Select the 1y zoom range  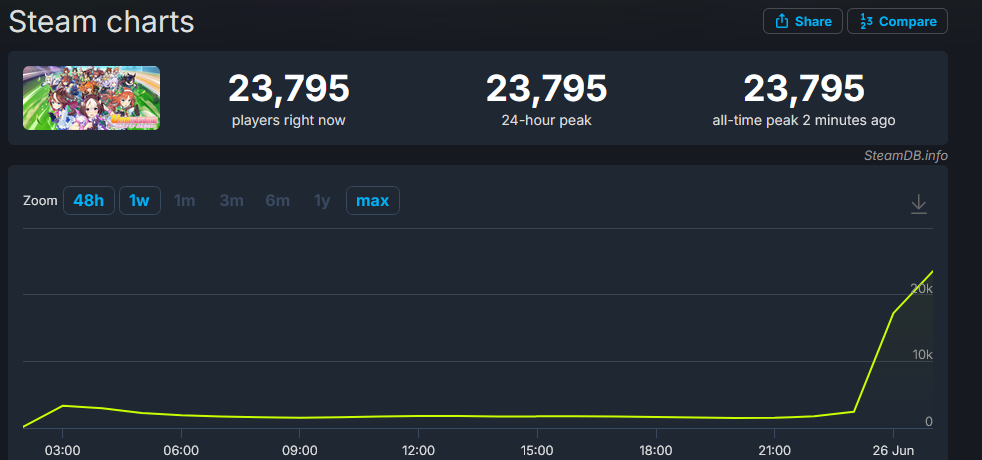pos(322,201)
